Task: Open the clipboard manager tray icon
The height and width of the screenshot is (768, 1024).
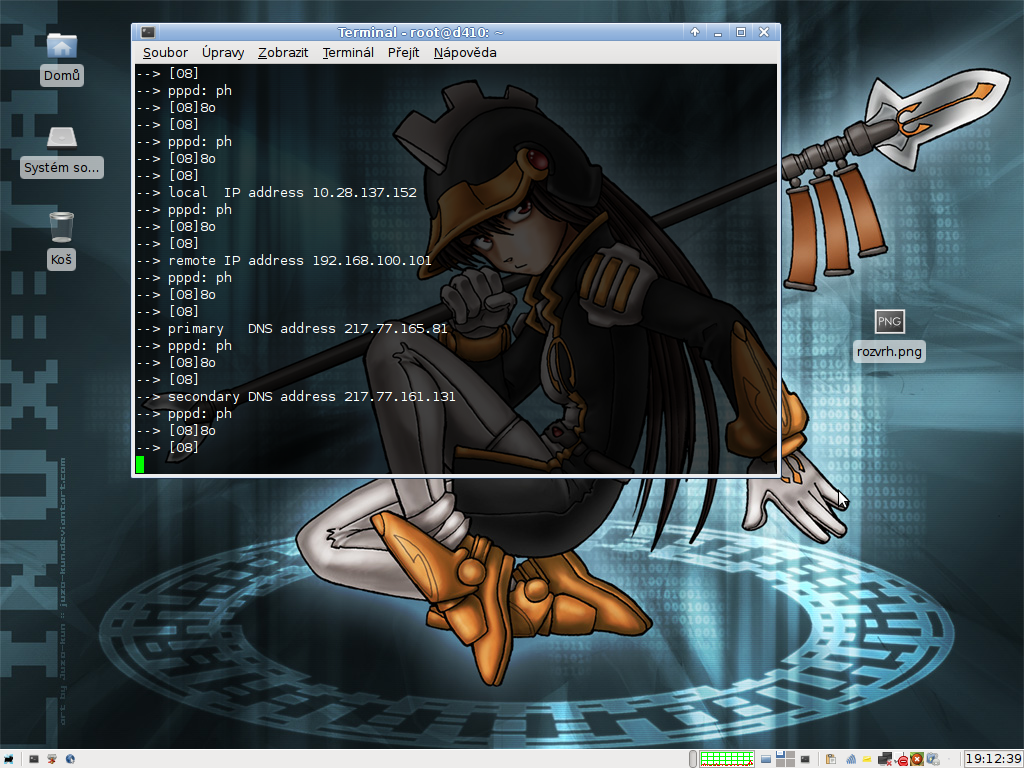Action: tap(831, 759)
